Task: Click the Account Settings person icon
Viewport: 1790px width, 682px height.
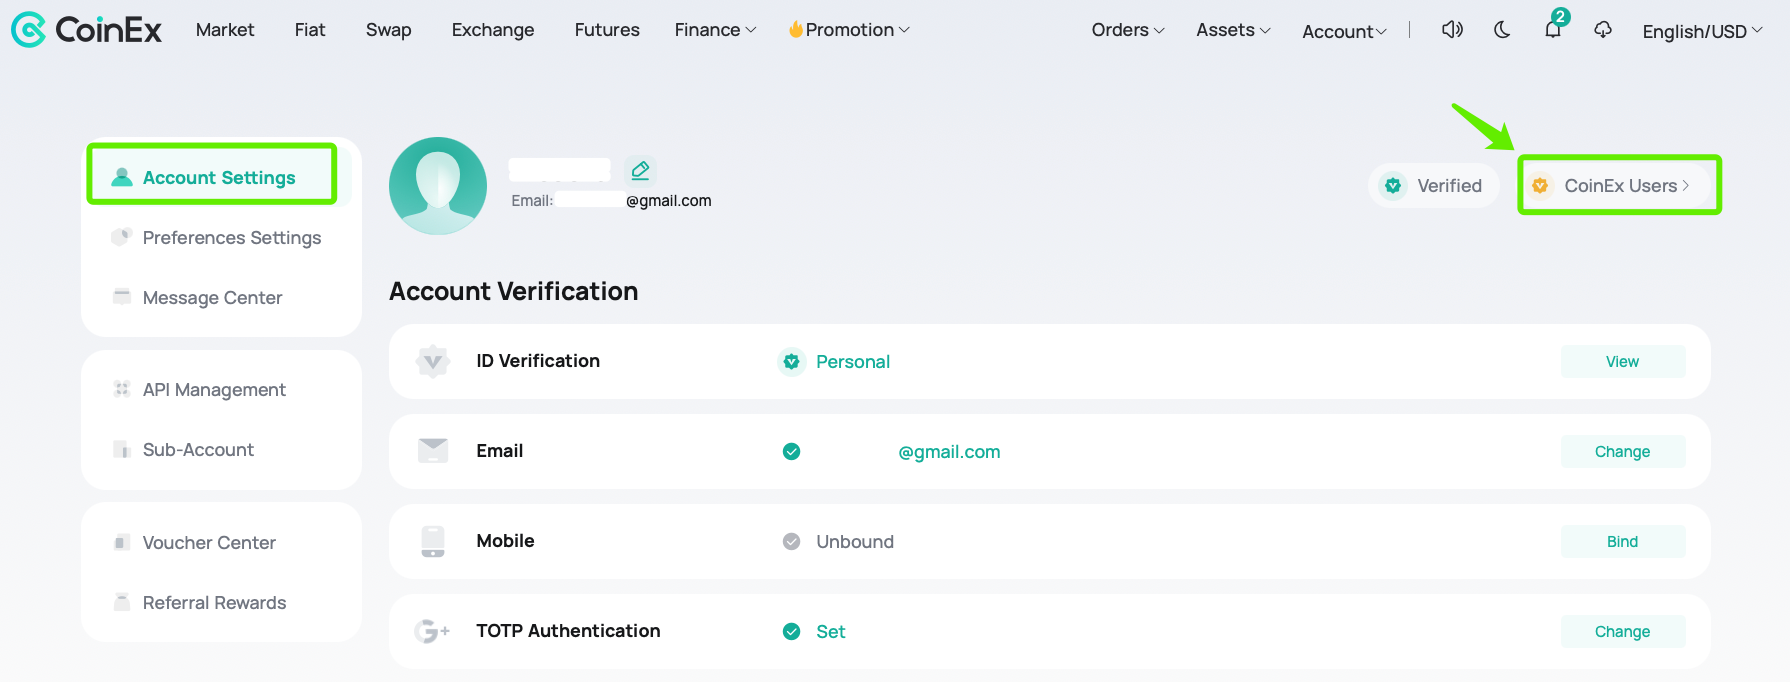Action: click(x=122, y=177)
